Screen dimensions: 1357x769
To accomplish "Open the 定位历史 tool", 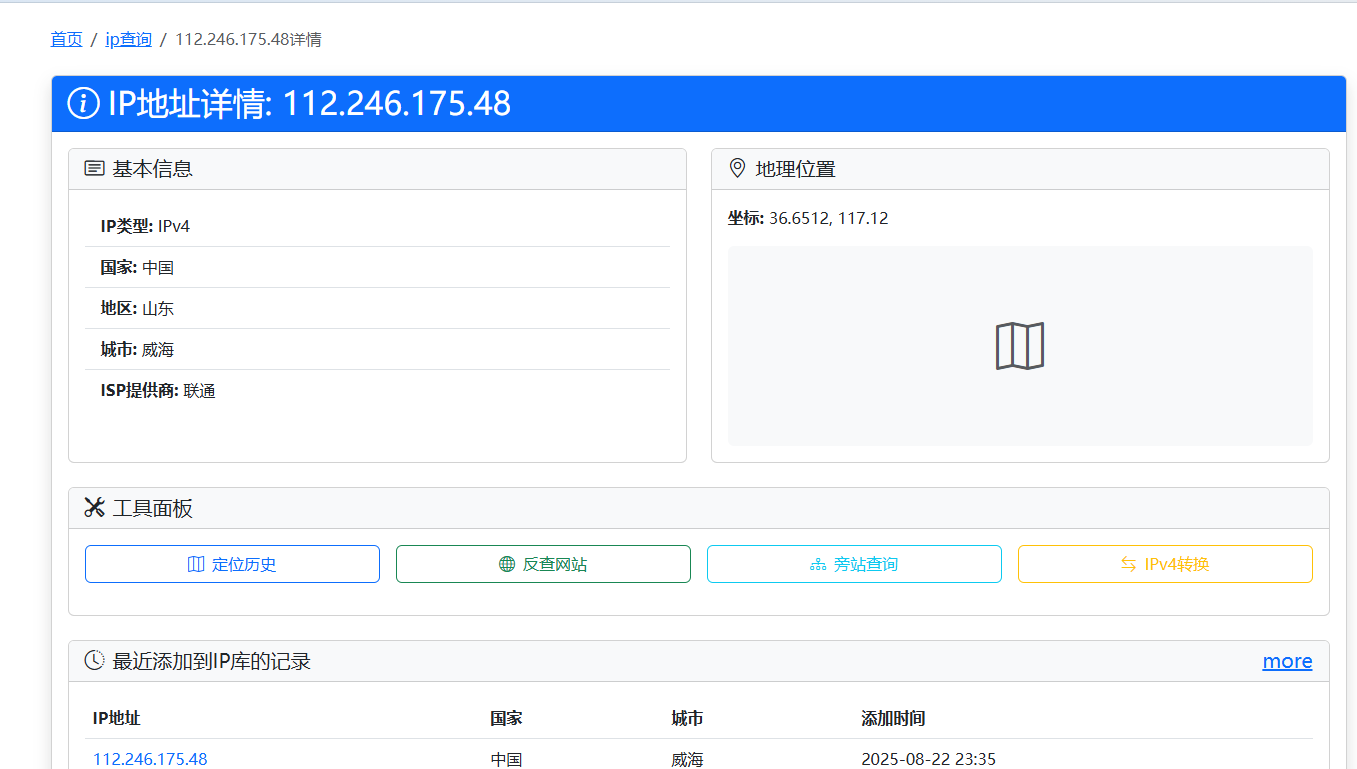I will click(232, 563).
